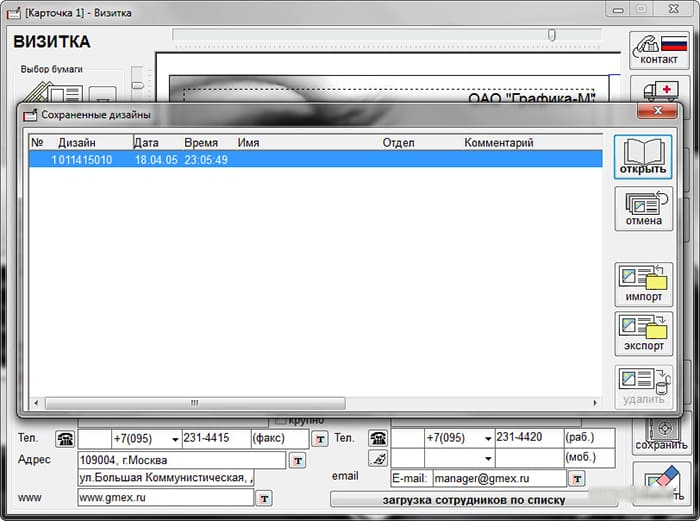Sort list by Комментарий column header
Viewport: 700px width, 521px height.
coord(499,142)
